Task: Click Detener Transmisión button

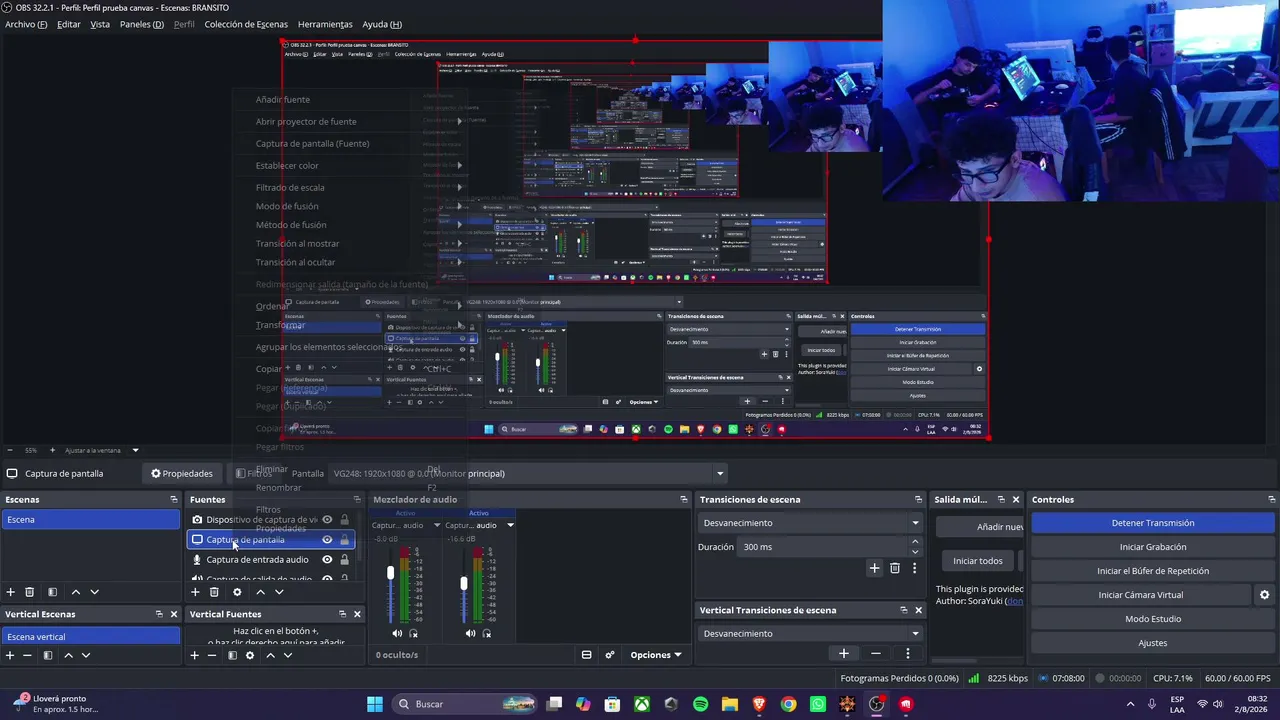Action: pyautogui.click(x=1153, y=523)
